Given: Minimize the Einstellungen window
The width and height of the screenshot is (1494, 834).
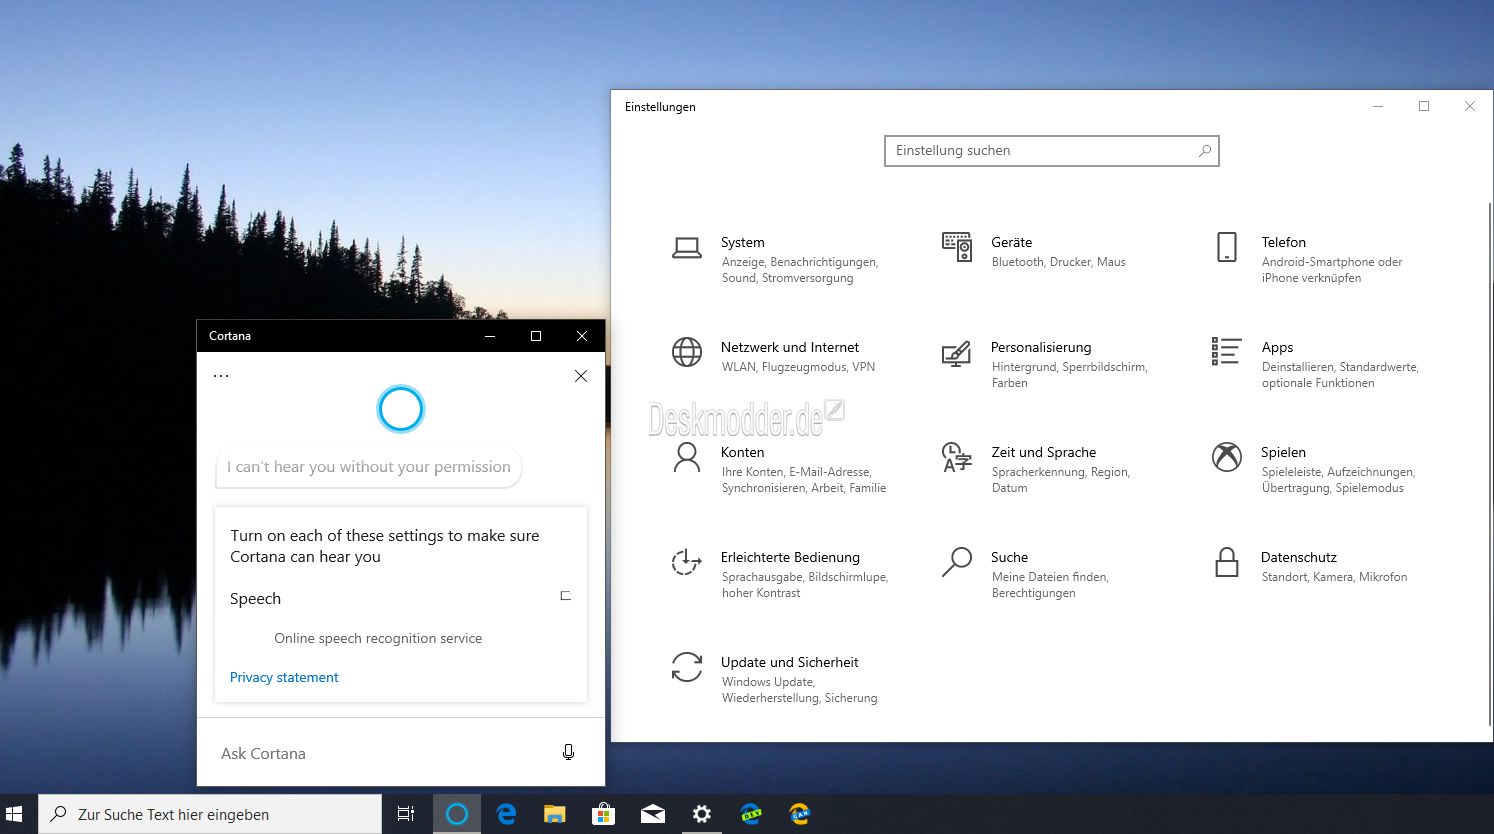Looking at the screenshot, I should tap(1378, 106).
